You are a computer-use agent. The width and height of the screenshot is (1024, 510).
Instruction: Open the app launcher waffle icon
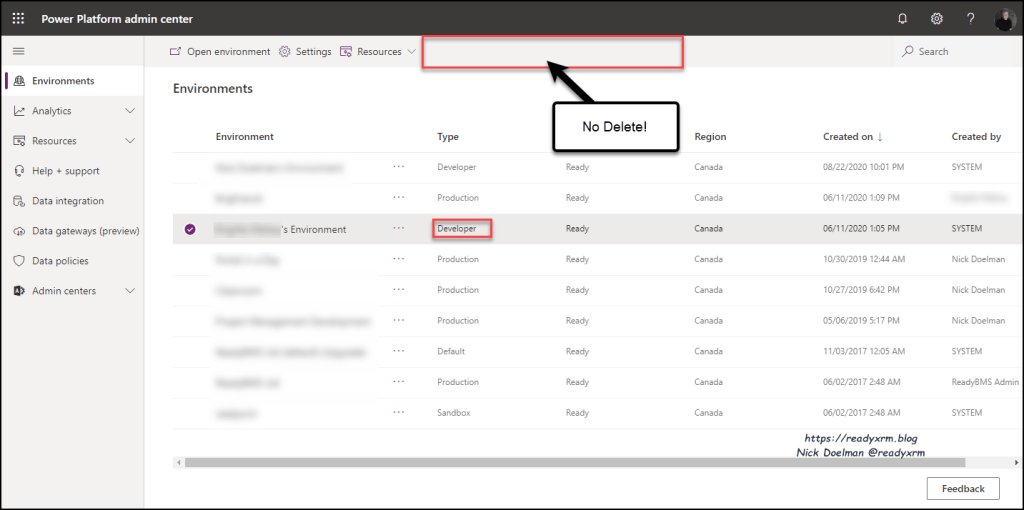pos(18,19)
